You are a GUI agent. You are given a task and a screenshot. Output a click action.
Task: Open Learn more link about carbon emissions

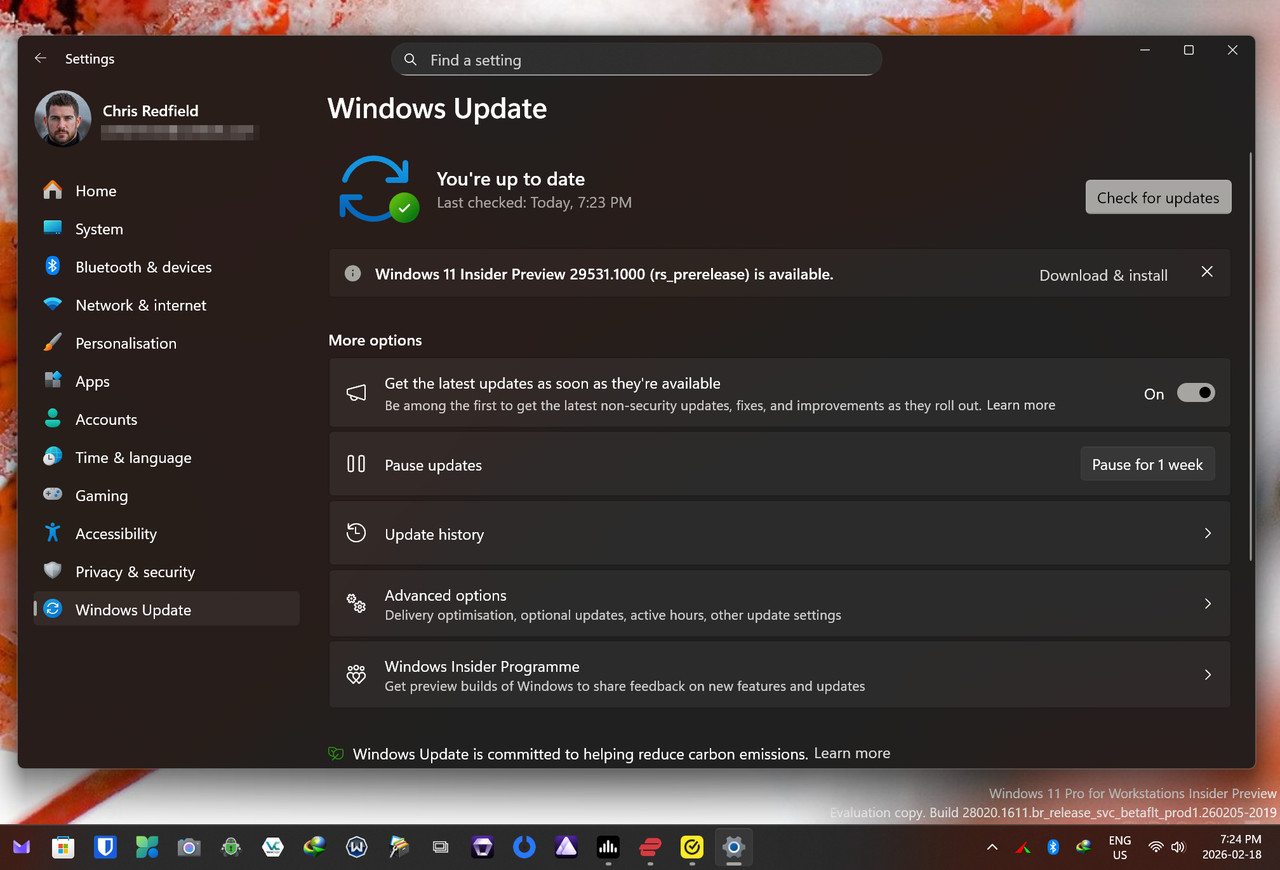[x=852, y=753]
